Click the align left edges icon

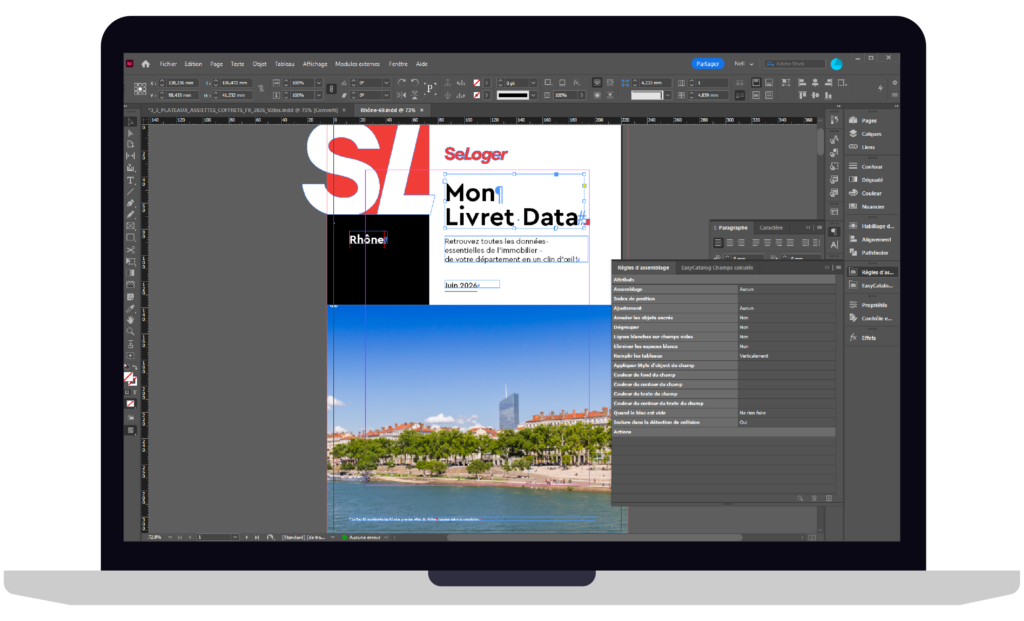pyautogui.click(x=802, y=83)
